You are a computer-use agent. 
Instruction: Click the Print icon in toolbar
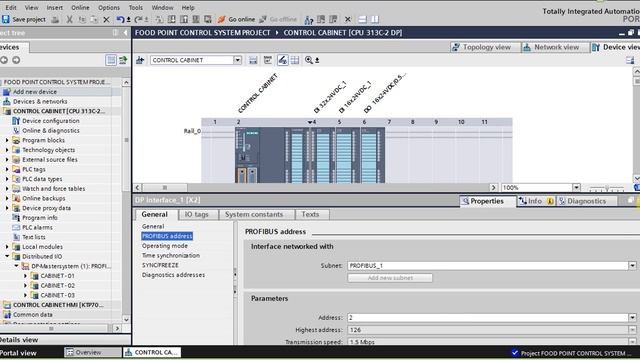[55, 19]
